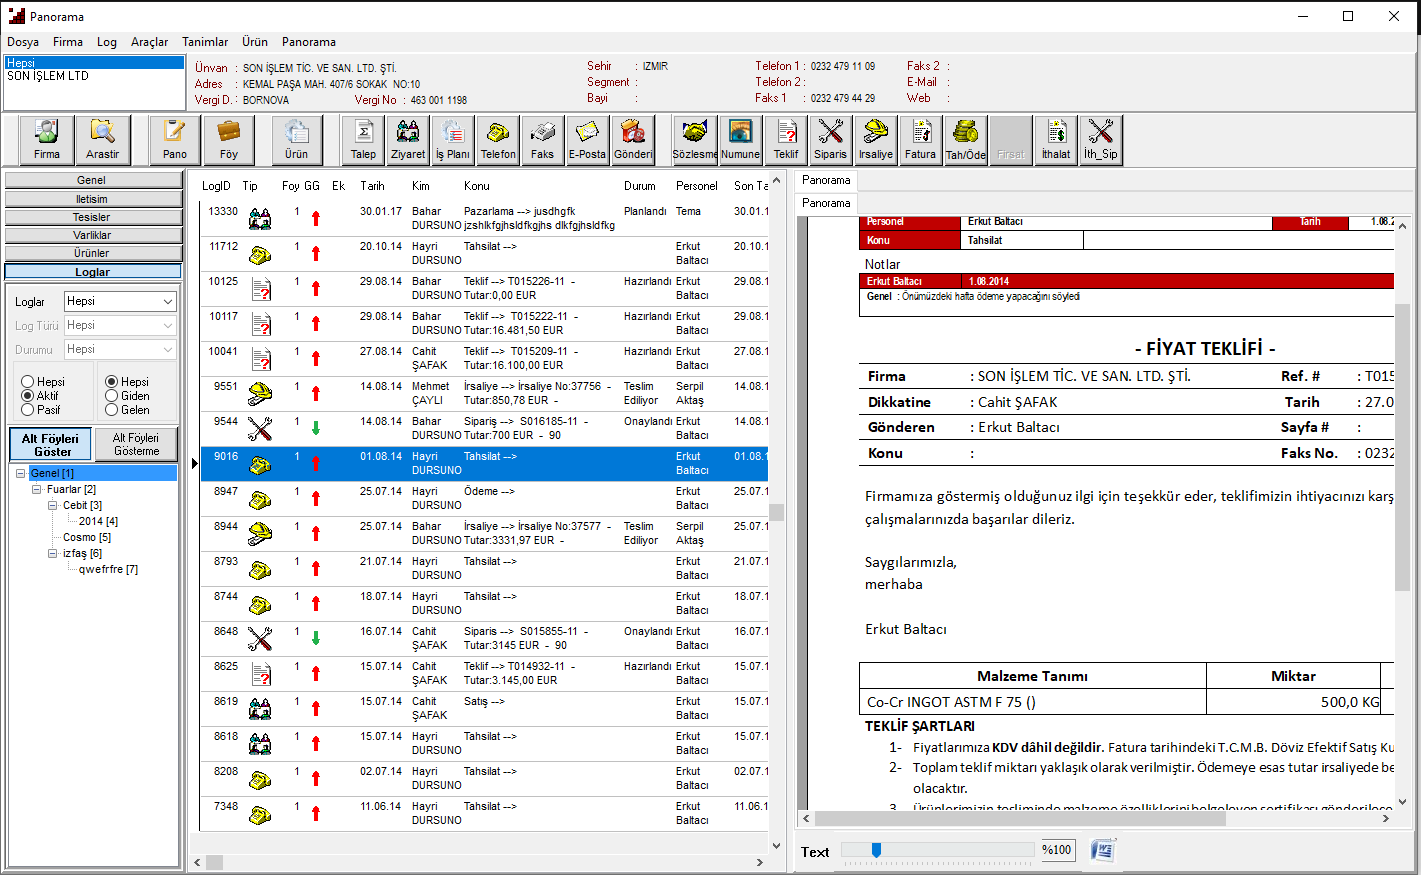Click the Fatura toolbar icon
The image size is (1421, 875).
pos(920,140)
